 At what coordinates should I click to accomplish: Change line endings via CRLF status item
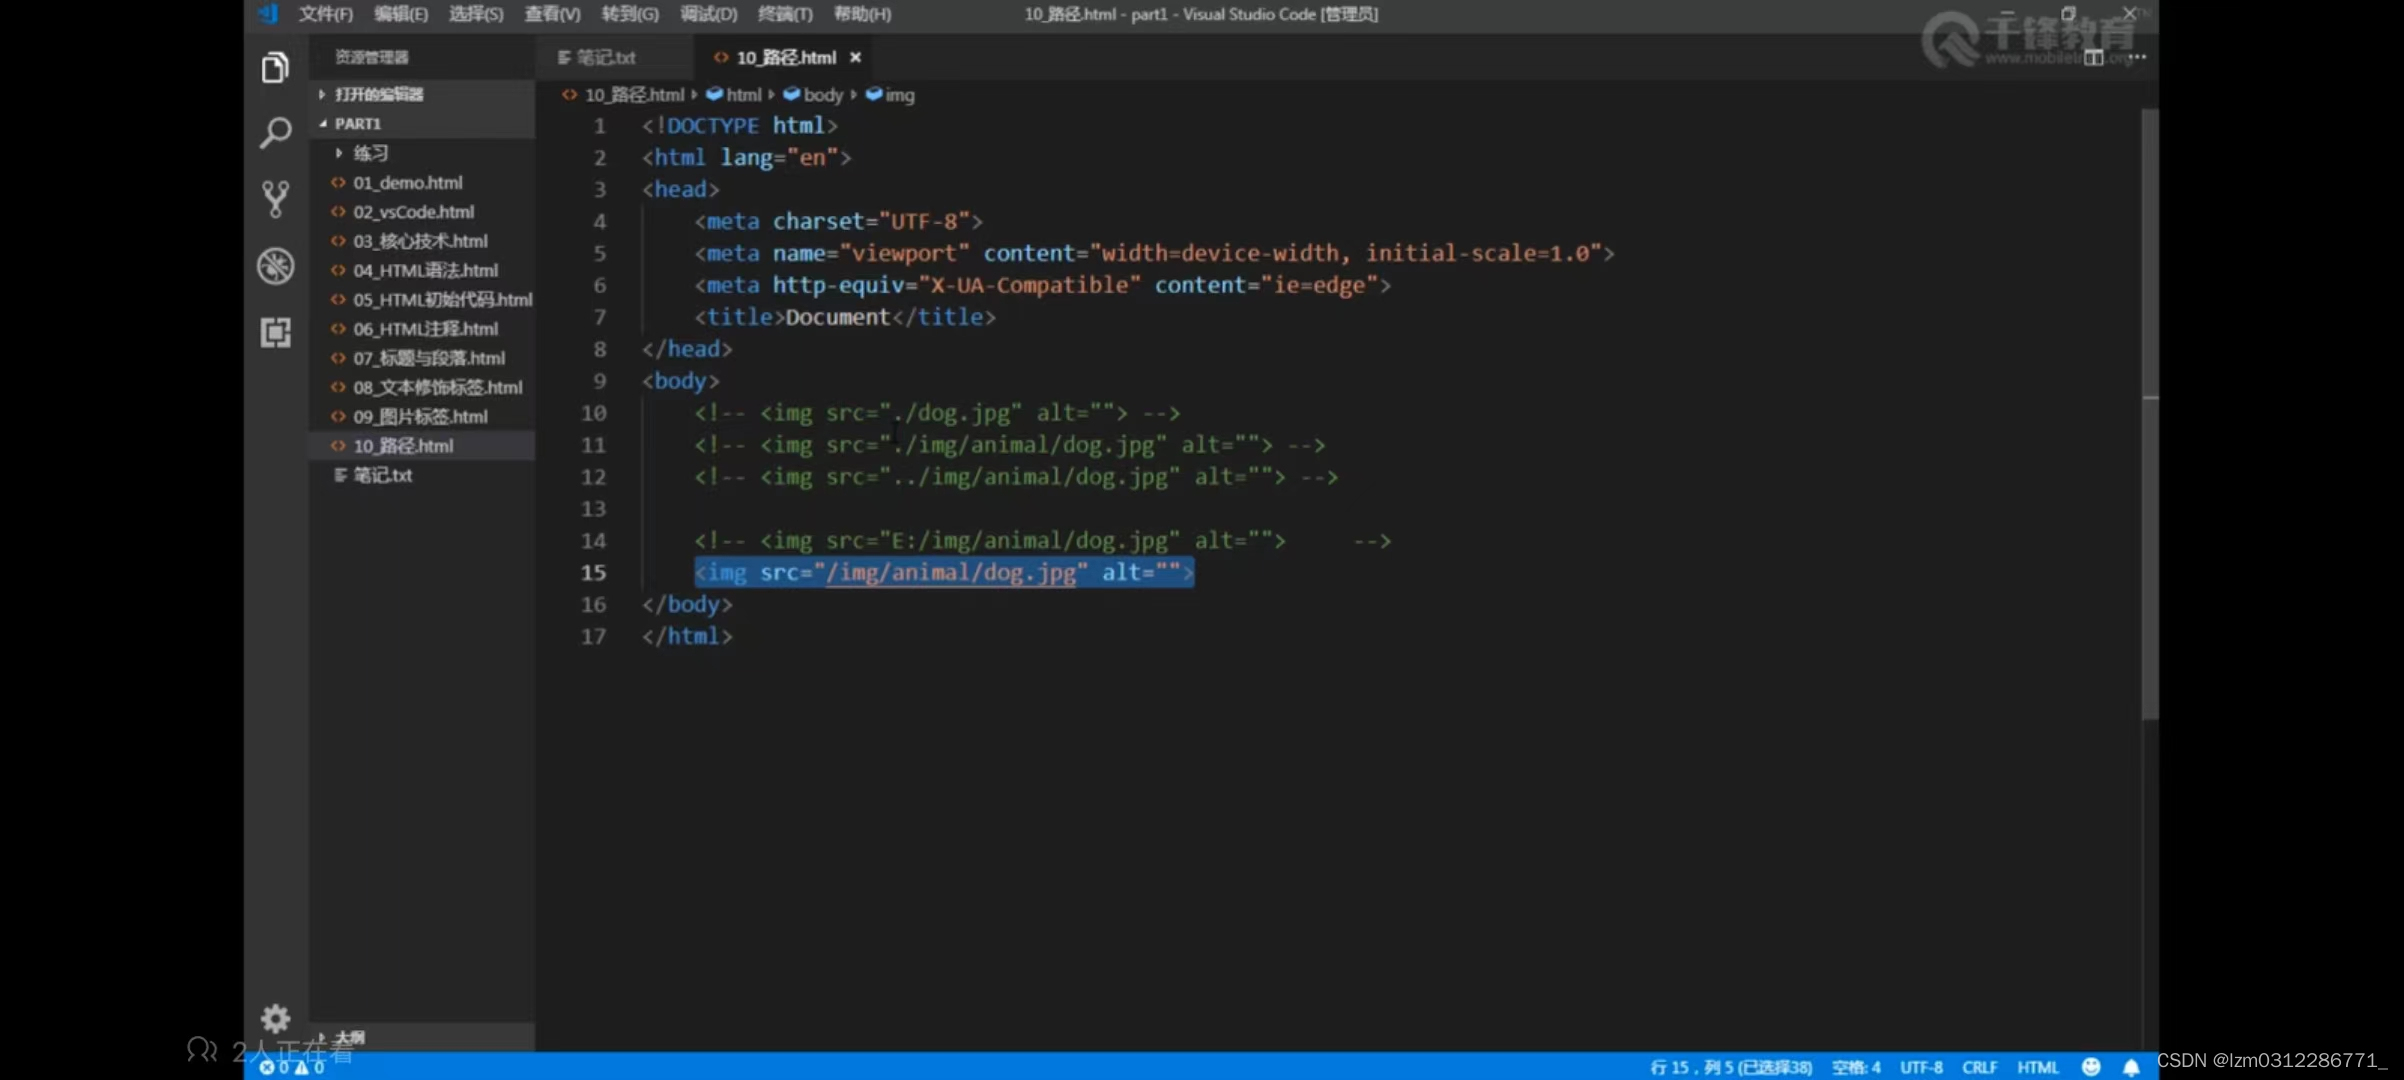(x=1979, y=1067)
